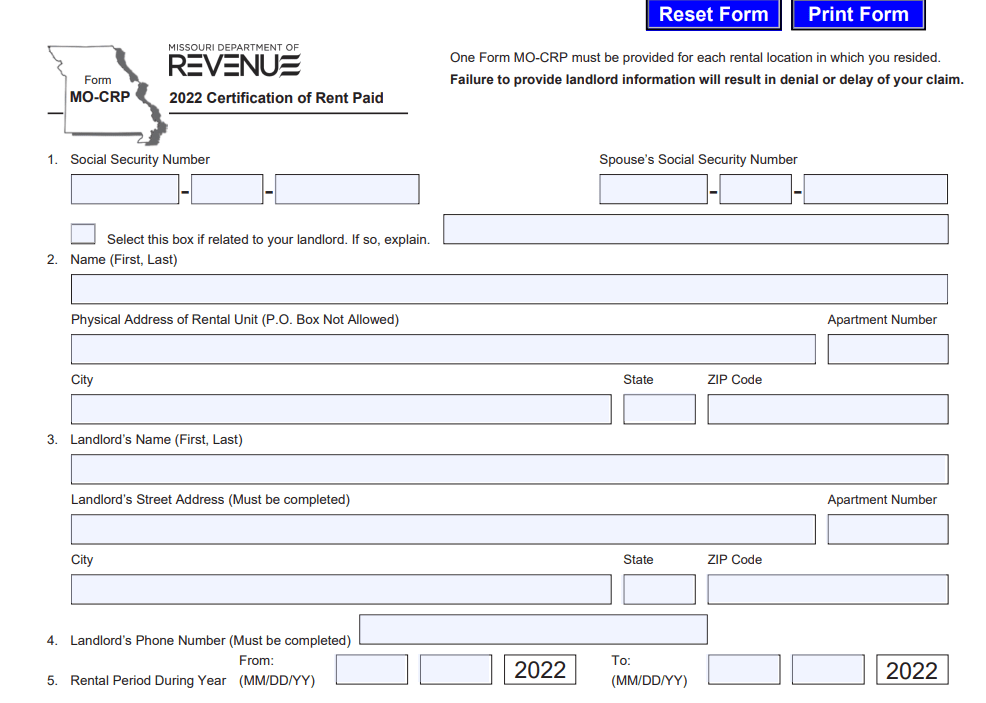The width and height of the screenshot is (986, 703).
Task: Click the From year 2022 field
Action: pos(540,670)
